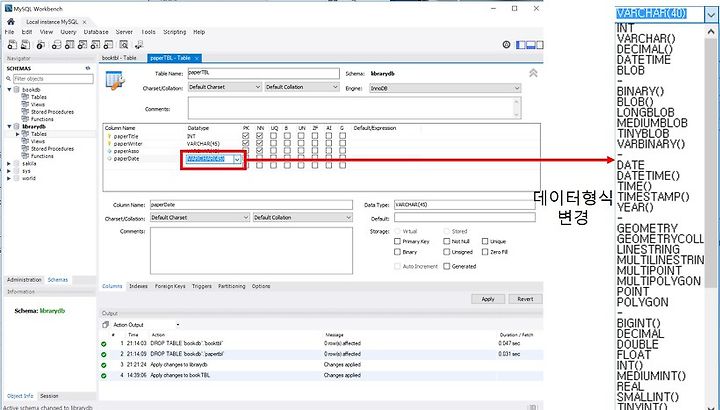The width and height of the screenshot is (720, 410).
Task: Expand the sakila schema tree node
Action: pyautogui.click(x=9, y=163)
